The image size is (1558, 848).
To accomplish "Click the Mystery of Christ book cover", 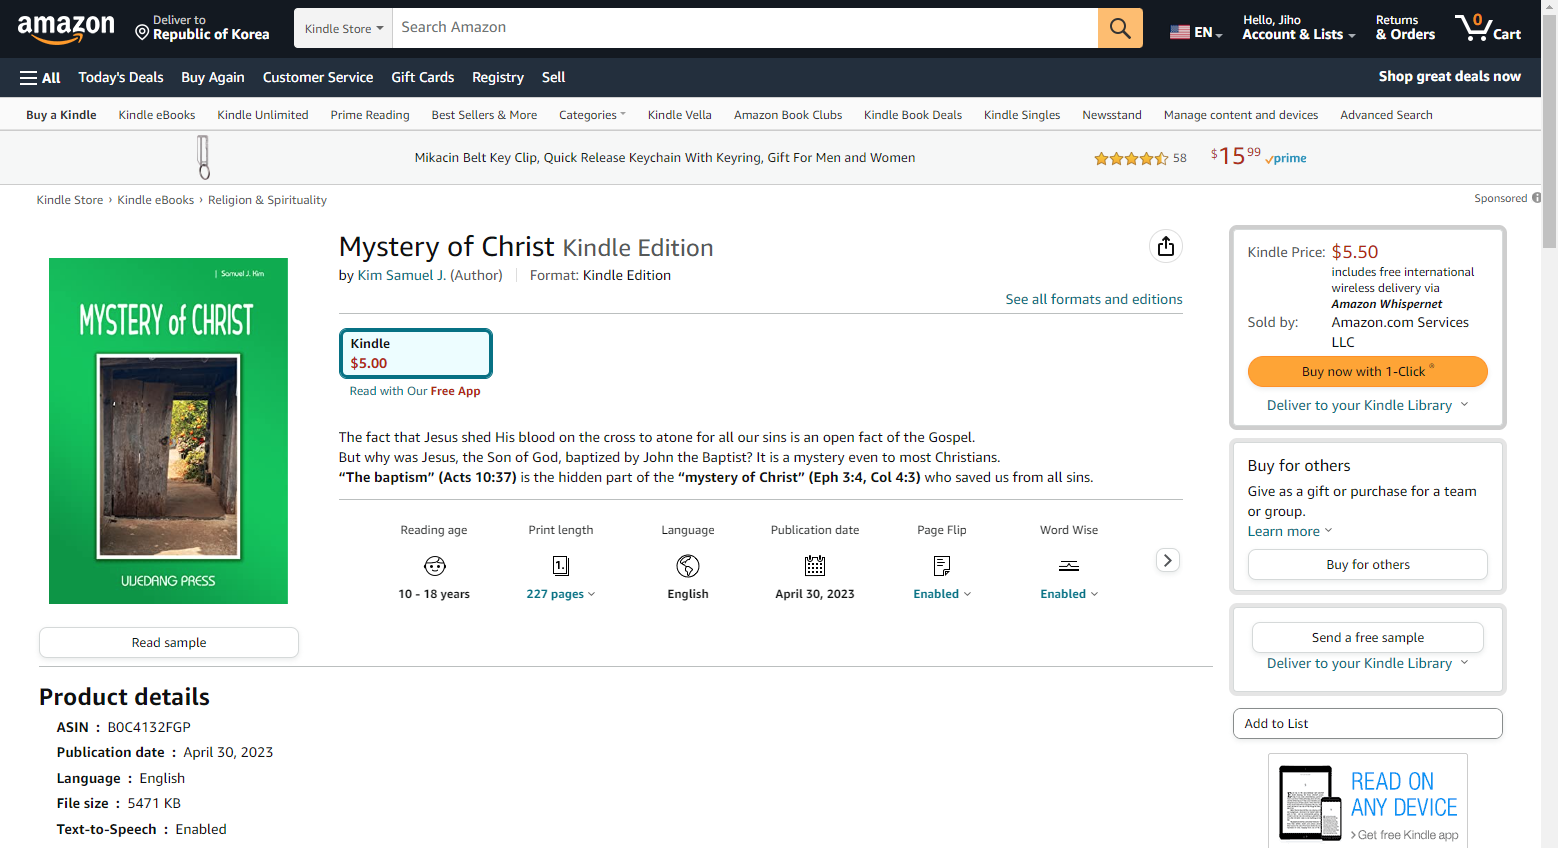I will pyautogui.click(x=168, y=431).
